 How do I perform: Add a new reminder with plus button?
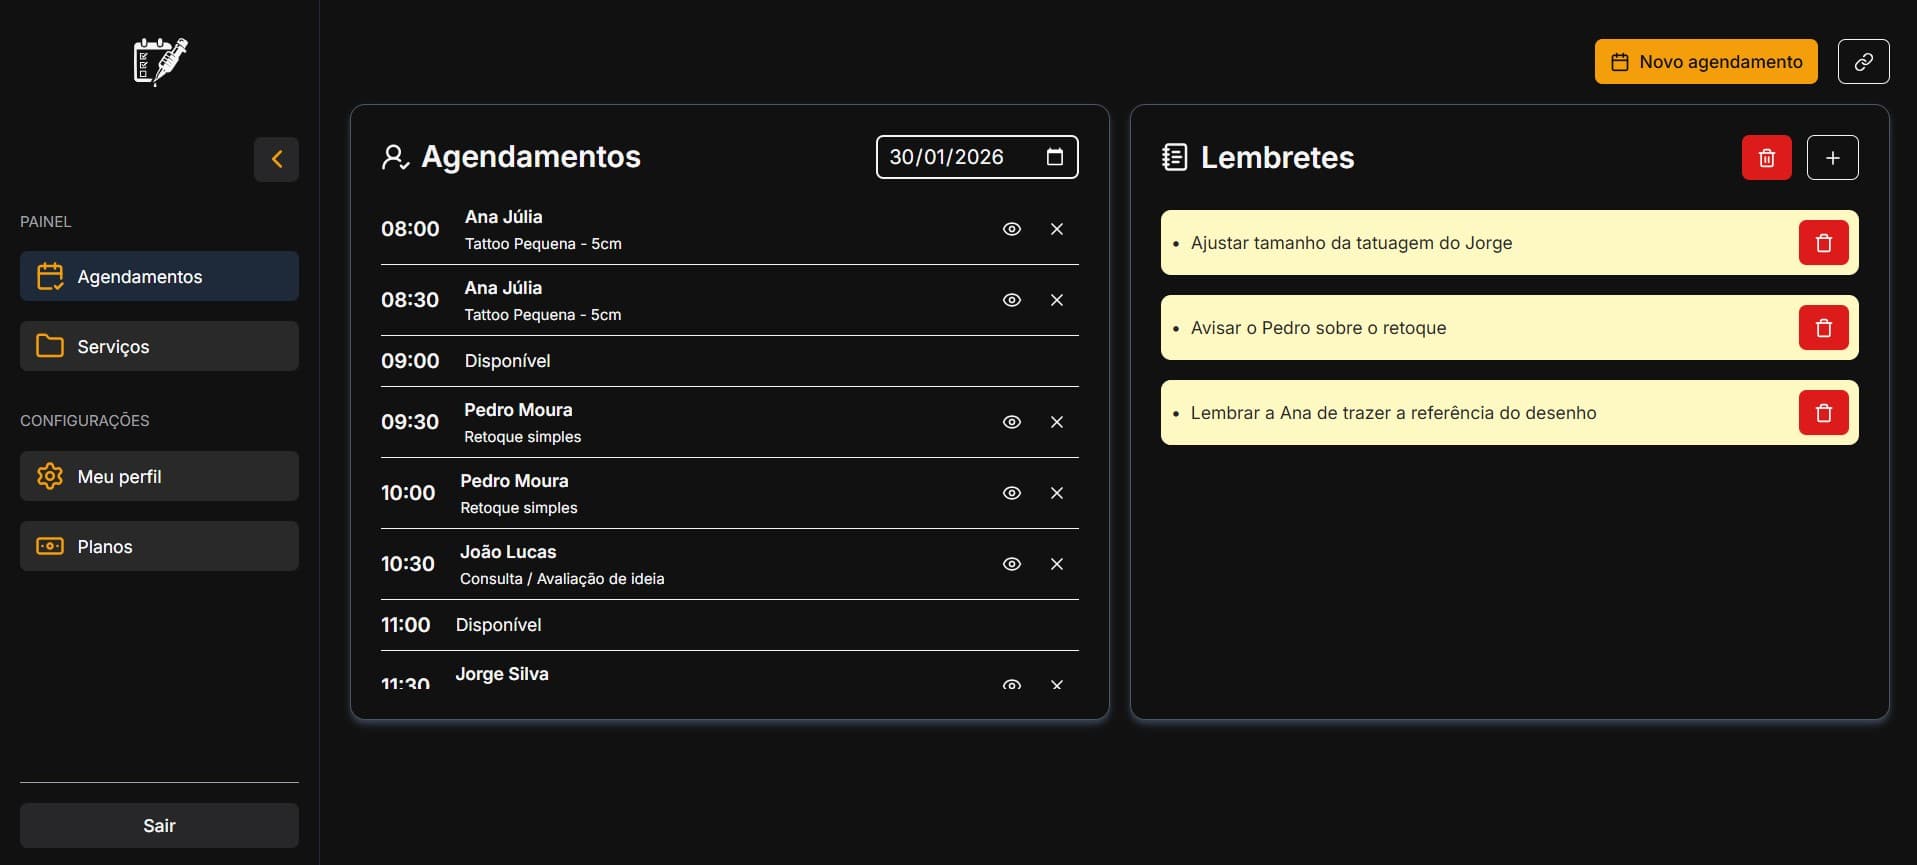[1832, 158]
